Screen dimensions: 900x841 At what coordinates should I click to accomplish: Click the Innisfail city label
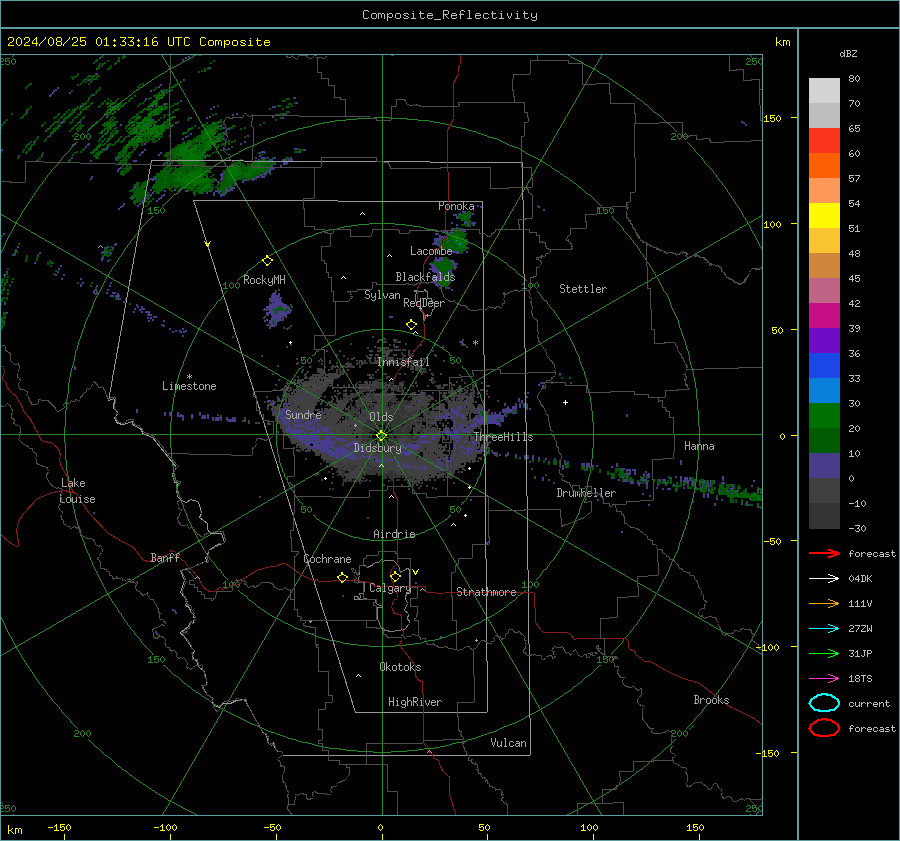point(403,362)
